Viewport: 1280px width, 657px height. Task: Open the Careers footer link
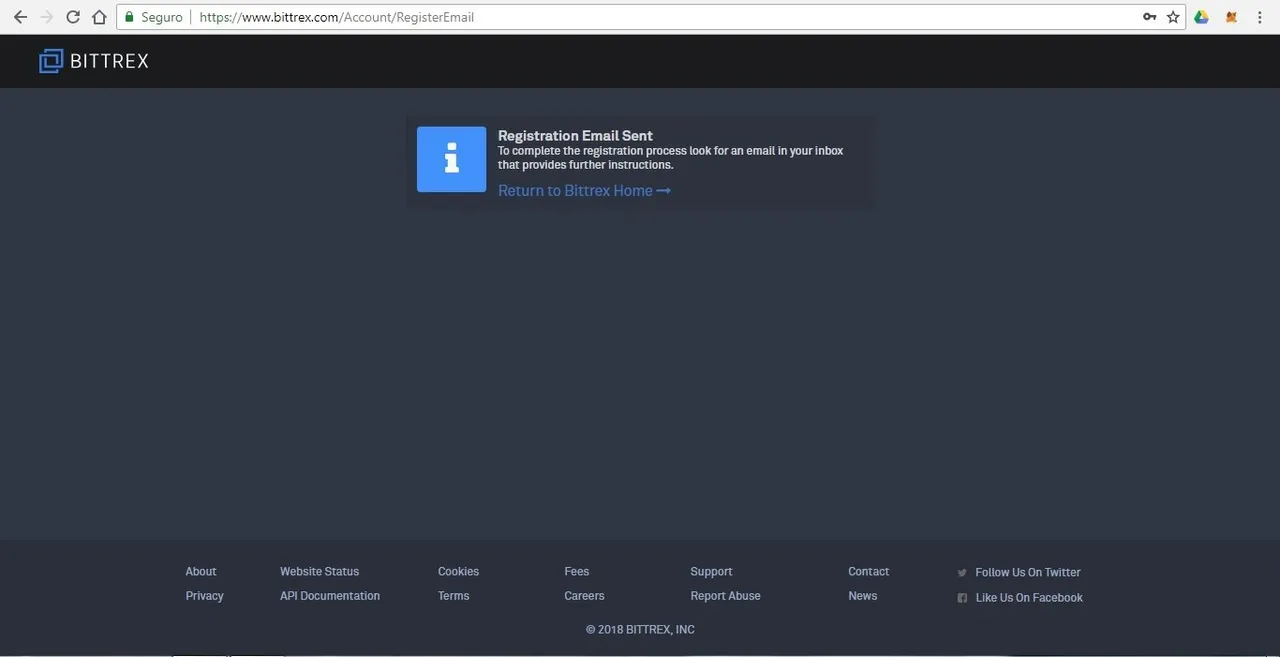[584, 596]
